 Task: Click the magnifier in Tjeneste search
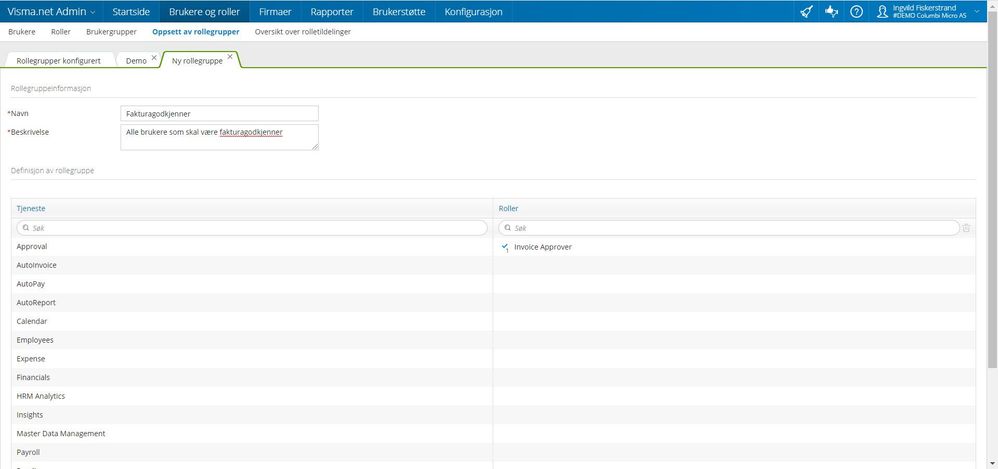point(25,228)
